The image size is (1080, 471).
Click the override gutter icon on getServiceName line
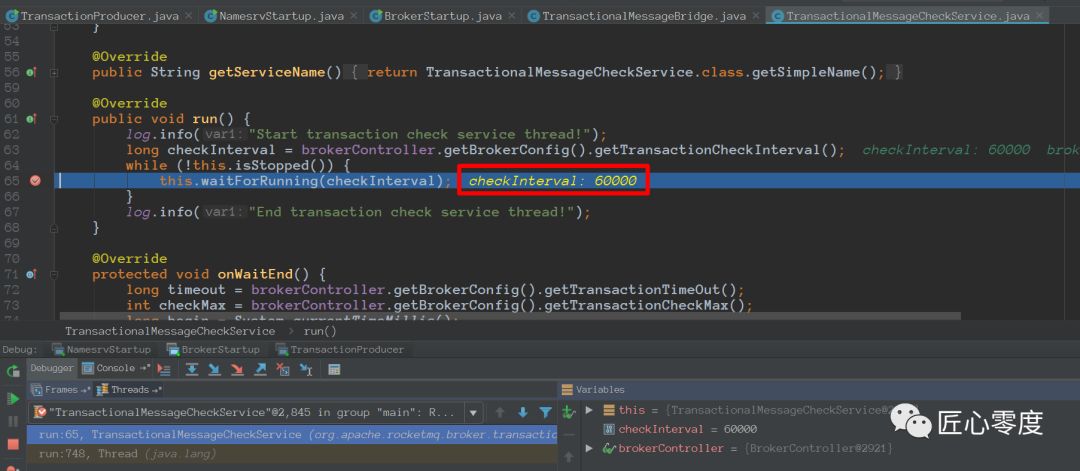pos(31,72)
